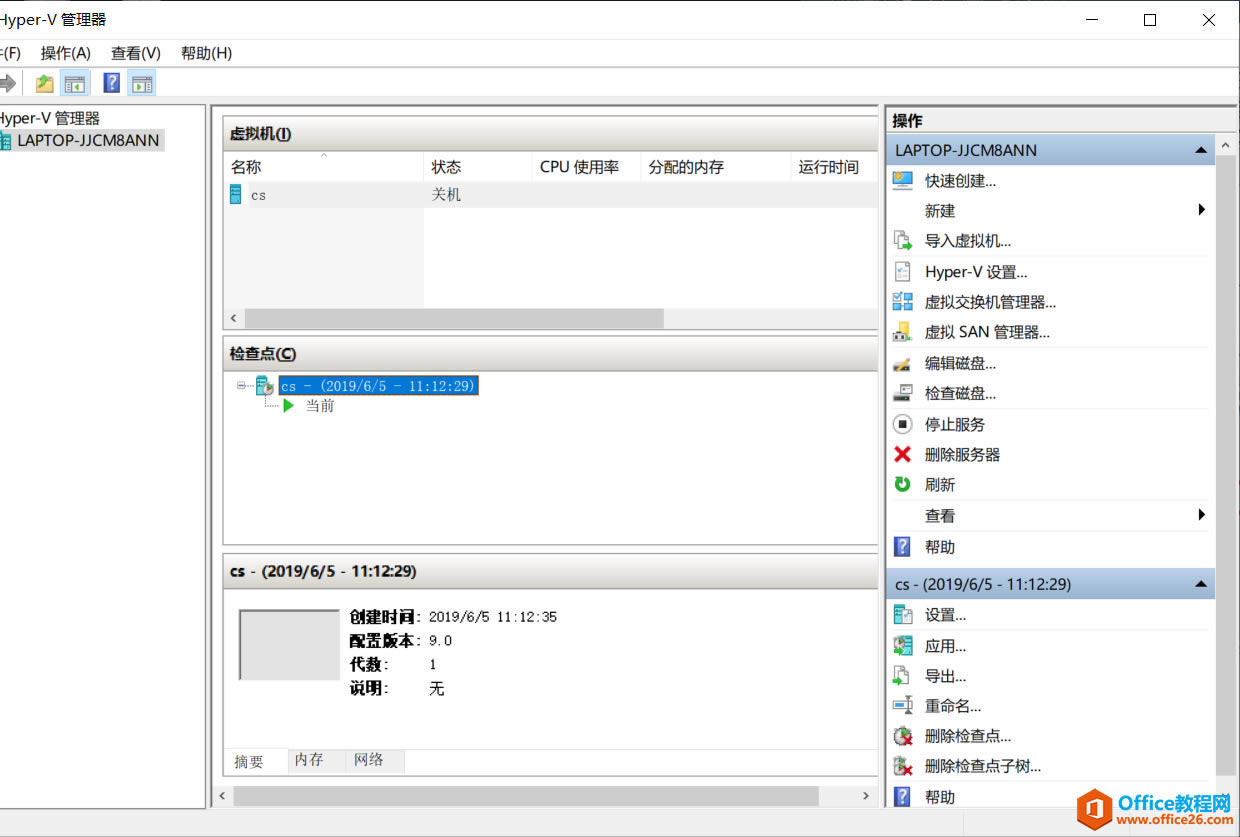Click the 检查磁盘 icon
The width and height of the screenshot is (1240, 837).
[x=903, y=393]
